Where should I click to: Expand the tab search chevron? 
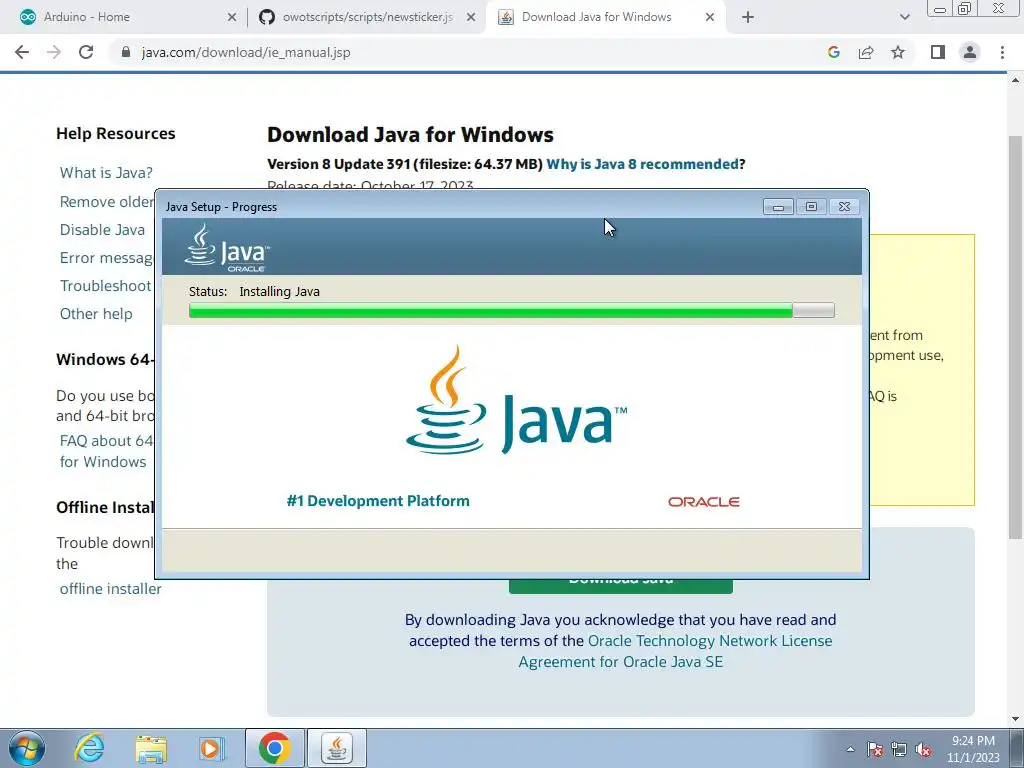904,18
